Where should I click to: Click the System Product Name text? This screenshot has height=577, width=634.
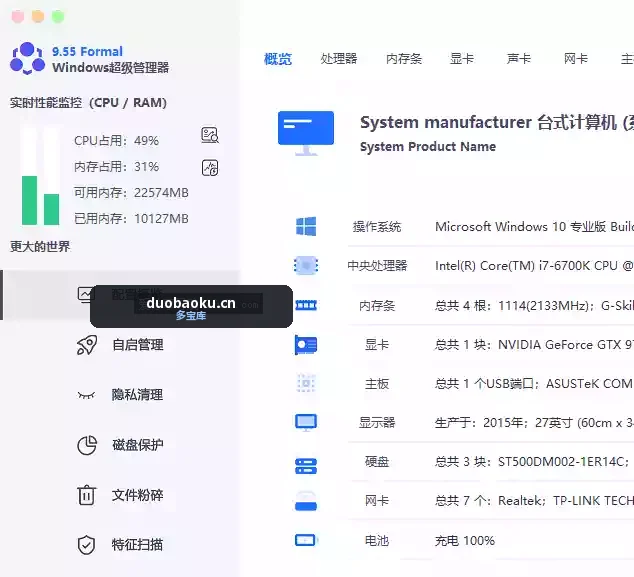[428, 146]
